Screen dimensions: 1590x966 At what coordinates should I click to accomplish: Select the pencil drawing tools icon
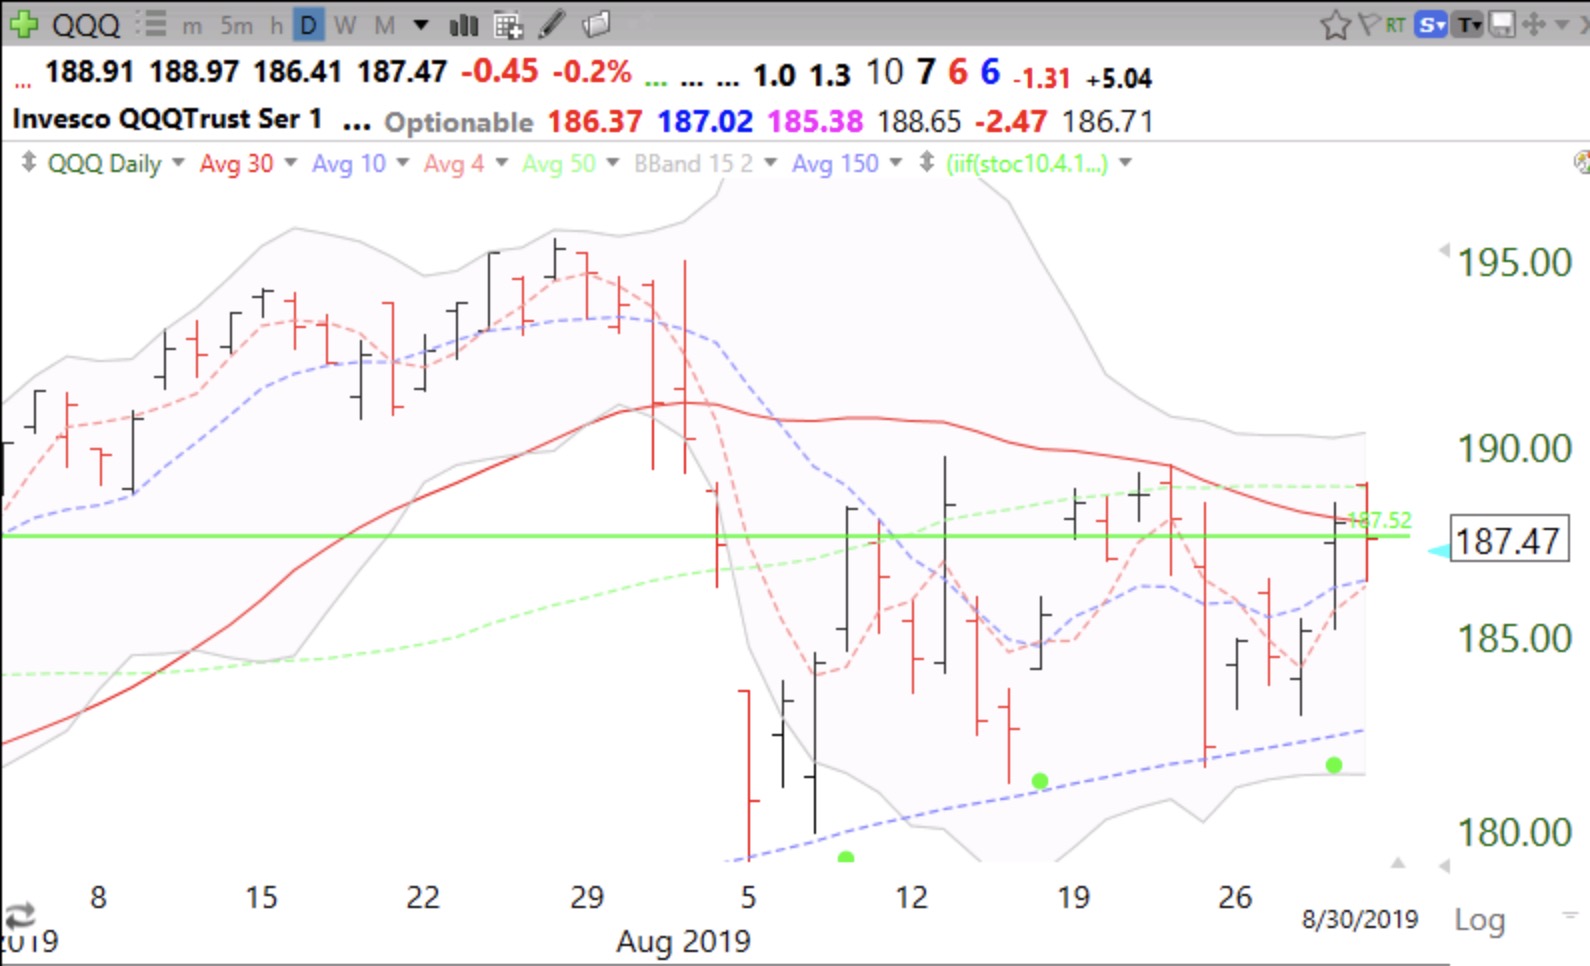click(x=552, y=24)
